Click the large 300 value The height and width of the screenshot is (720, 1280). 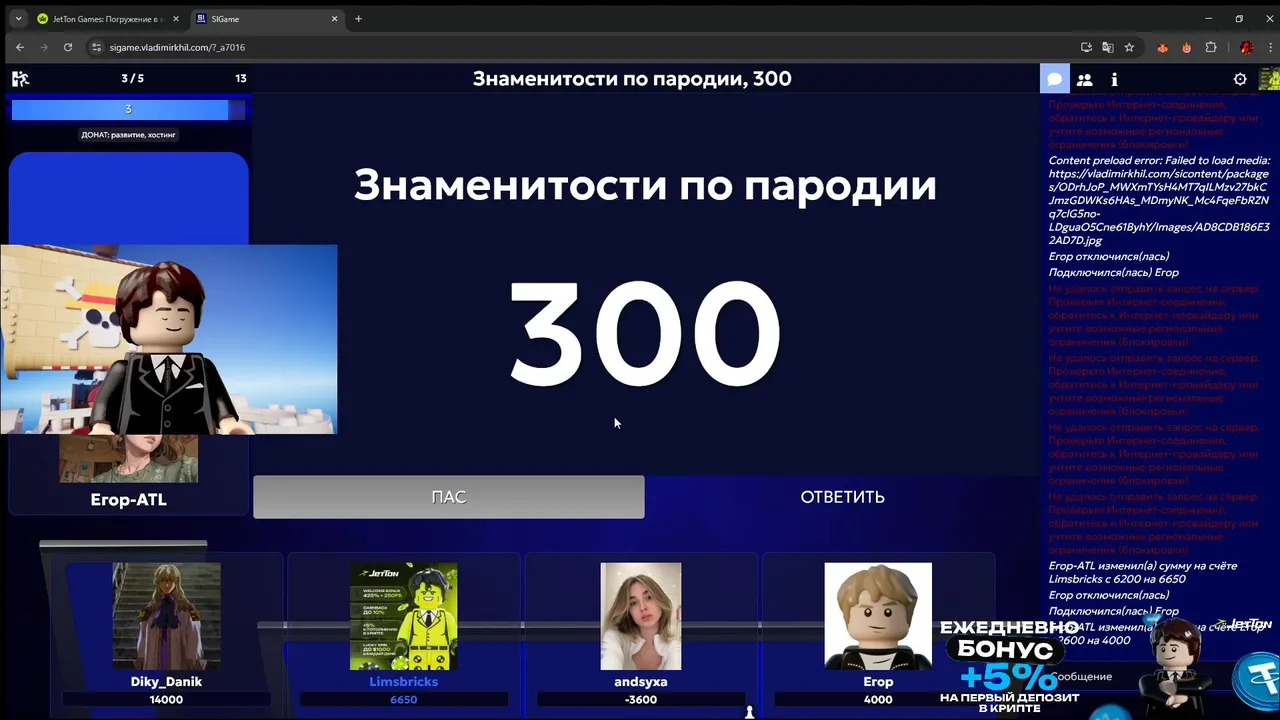pos(645,334)
